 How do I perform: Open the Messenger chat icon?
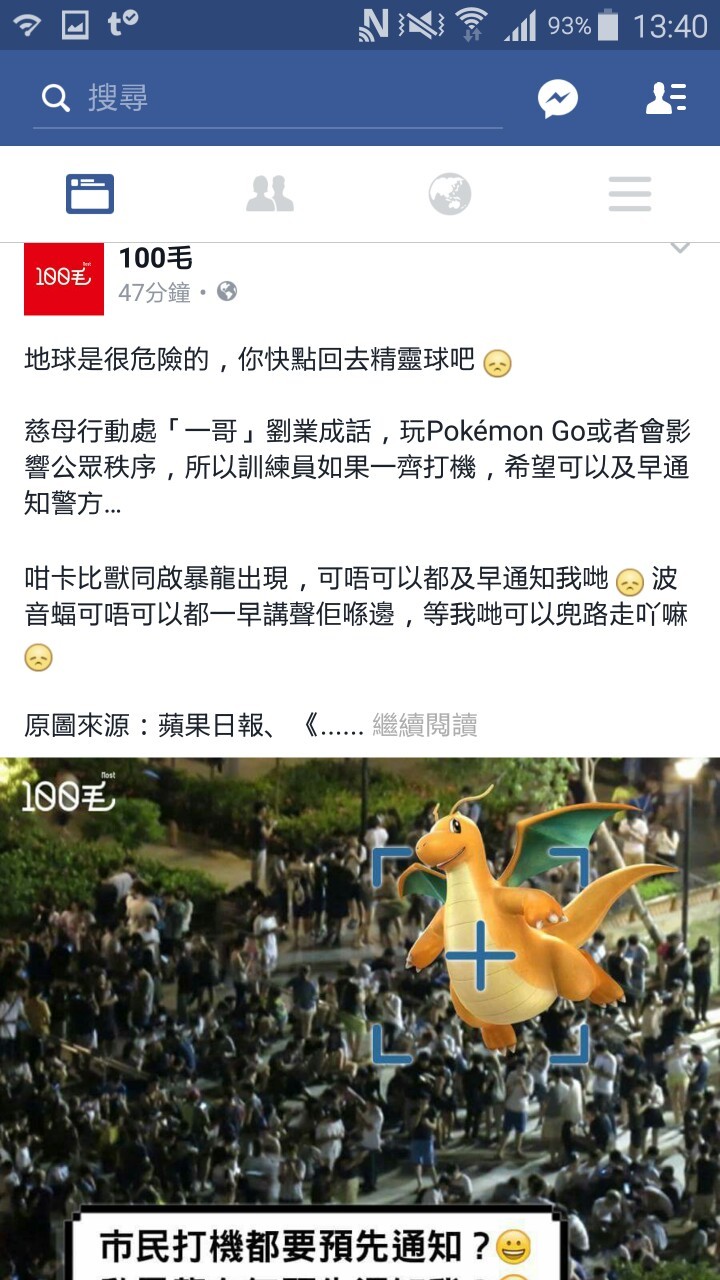(x=557, y=98)
